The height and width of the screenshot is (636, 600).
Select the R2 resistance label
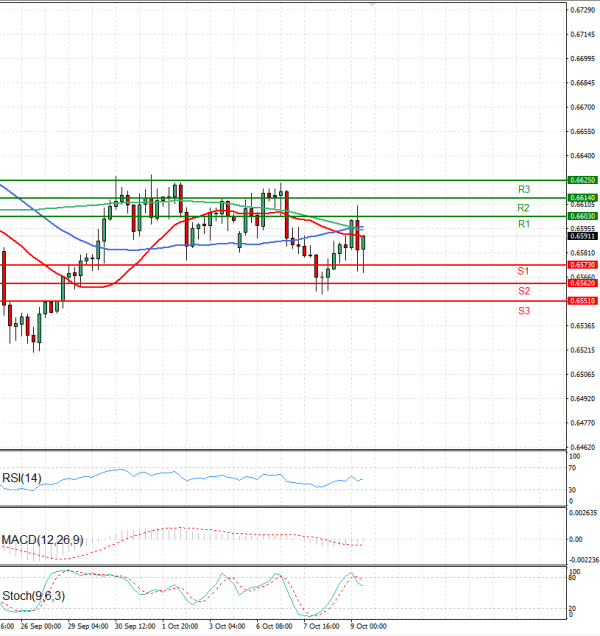pyautogui.click(x=523, y=207)
